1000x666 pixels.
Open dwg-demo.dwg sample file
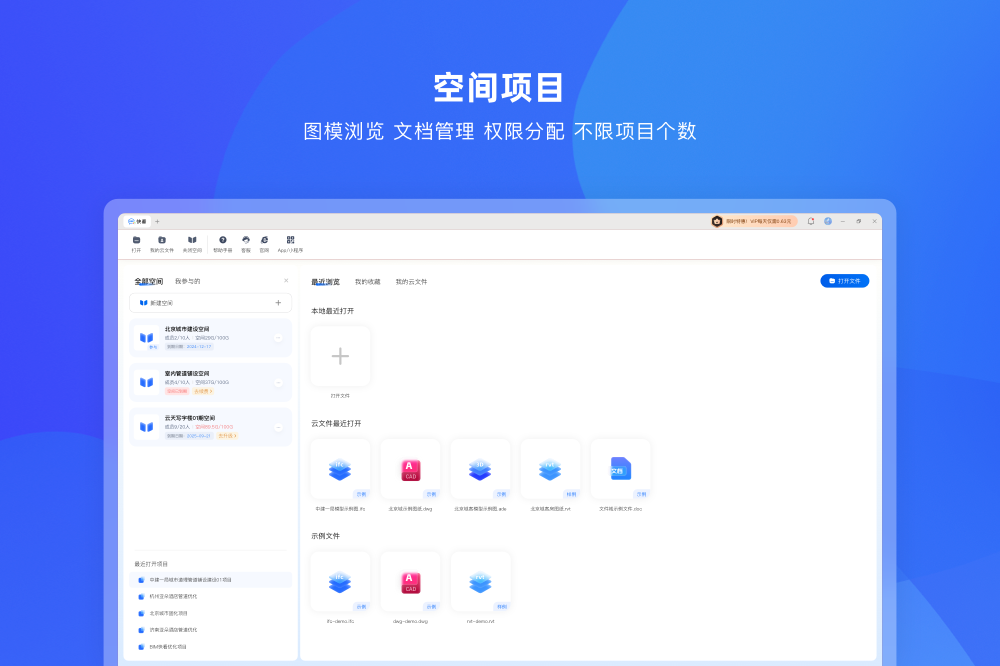(x=410, y=582)
